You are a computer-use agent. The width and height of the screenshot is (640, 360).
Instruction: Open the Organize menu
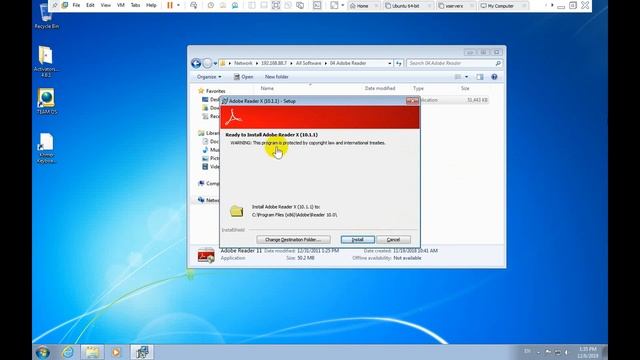tap(209, 77)
